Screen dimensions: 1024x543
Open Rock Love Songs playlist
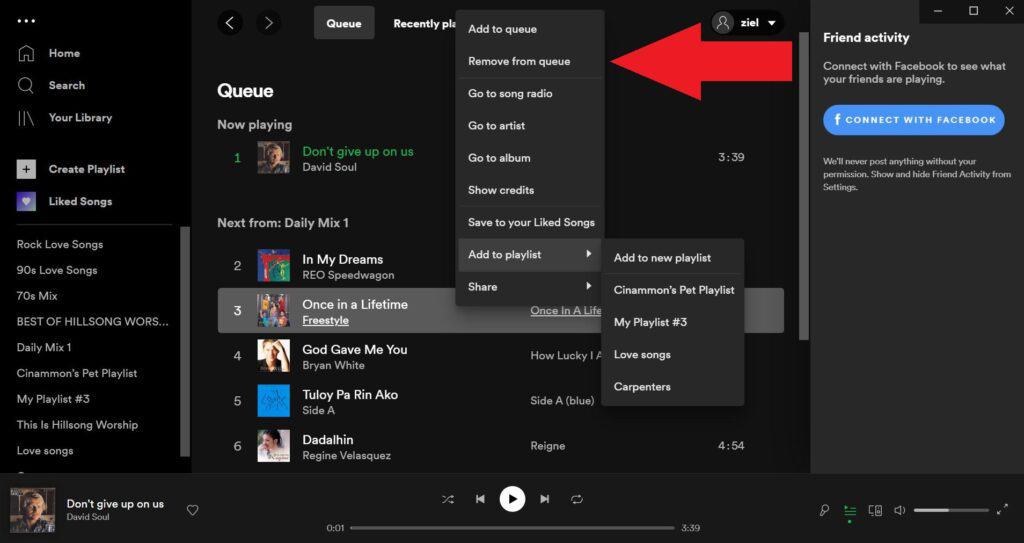tap(60, 244)
